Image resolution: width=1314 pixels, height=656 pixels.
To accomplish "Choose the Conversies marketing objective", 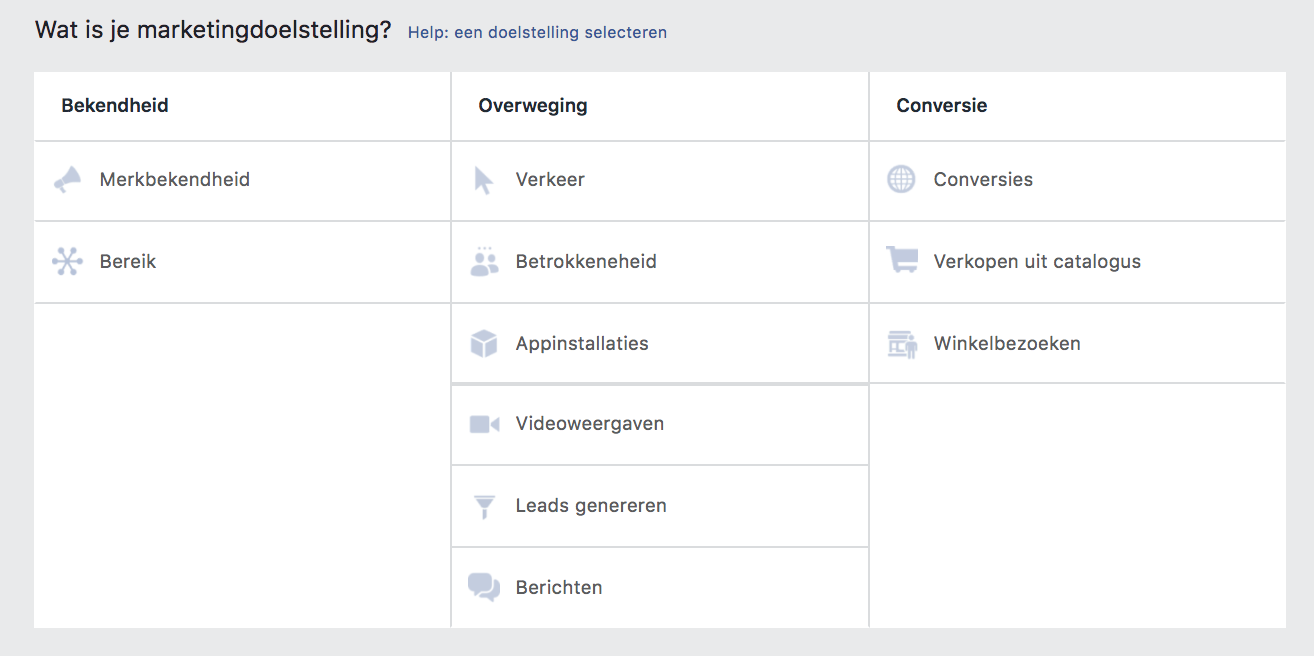I will [984, 180].
